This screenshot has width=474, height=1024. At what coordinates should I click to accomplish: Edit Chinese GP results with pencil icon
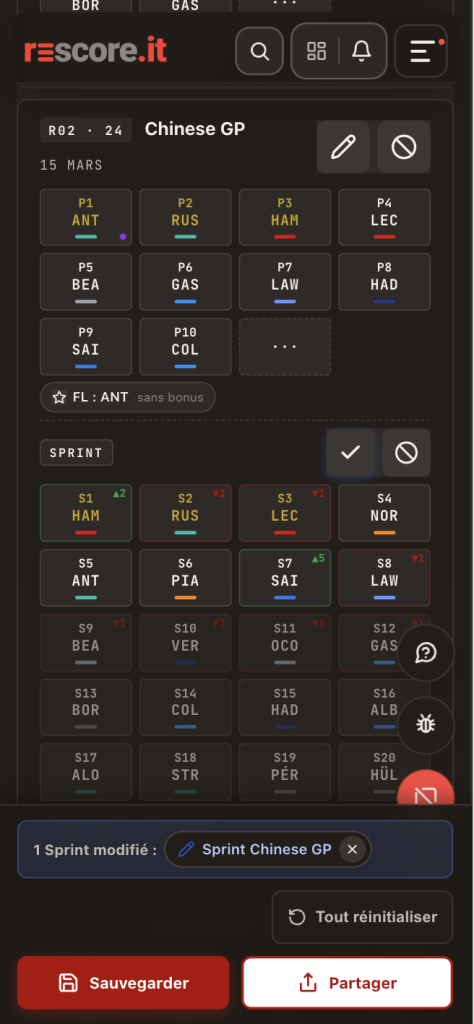point(343,147)
